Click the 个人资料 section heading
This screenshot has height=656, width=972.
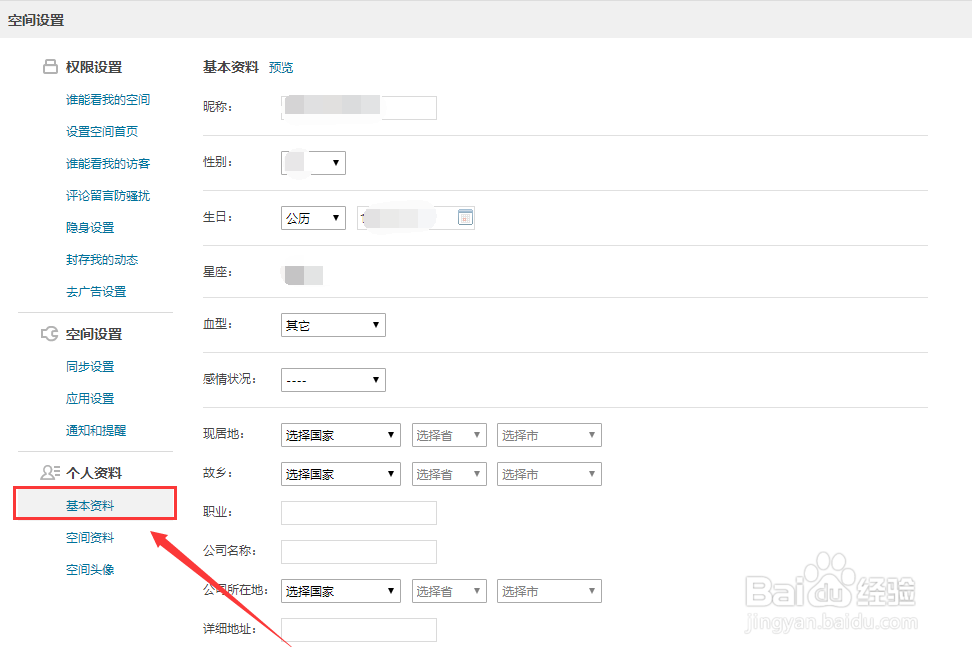point(94,473)
